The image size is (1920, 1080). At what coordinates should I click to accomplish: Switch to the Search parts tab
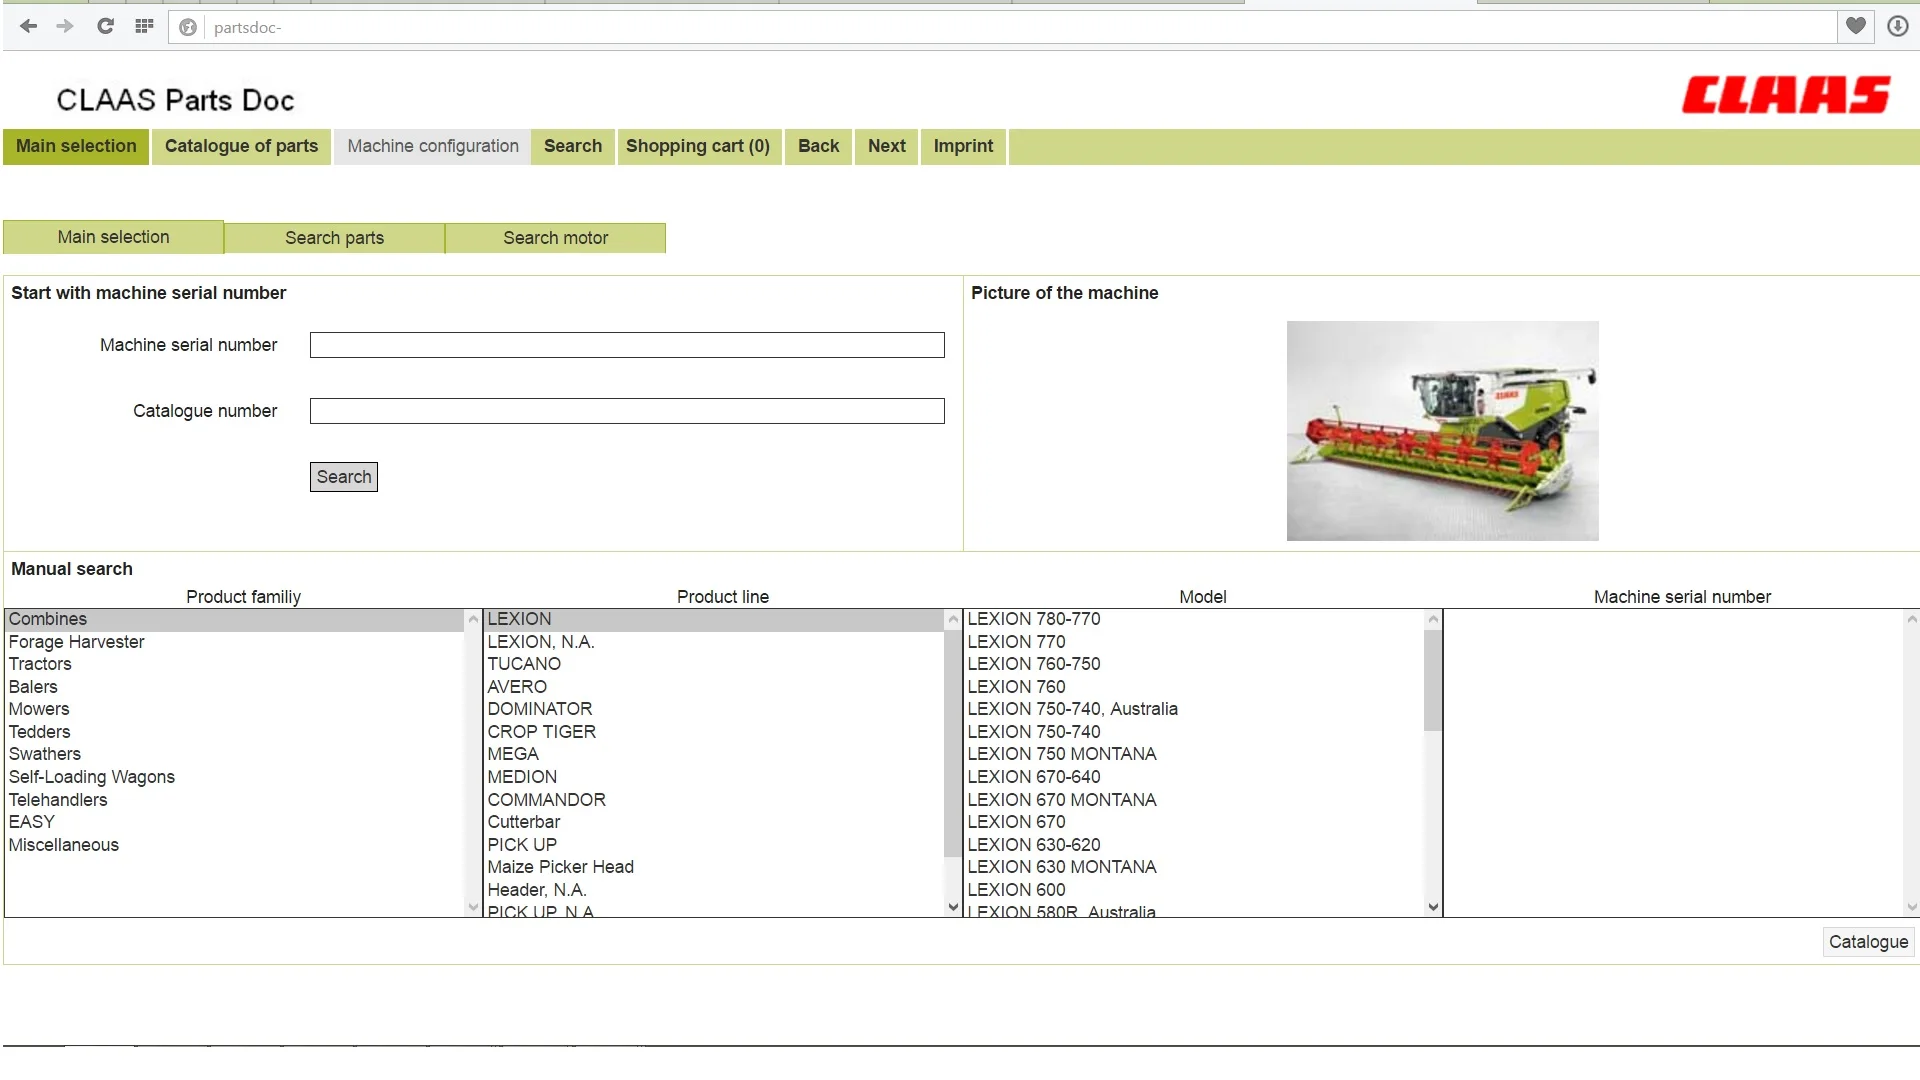pyautogui.click(x=334, y=238)
